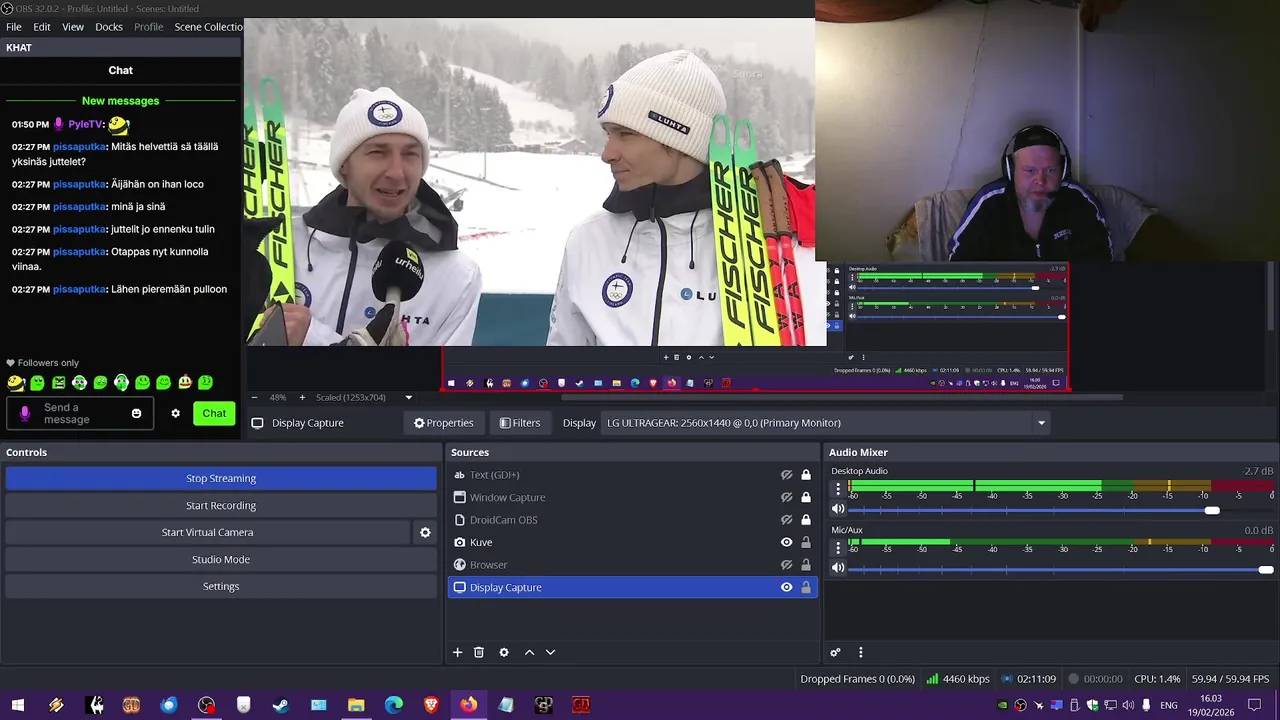Click the purple microphone icon in chat input
Viewport: 1280px width, 720px height.
tap(25, 413)
